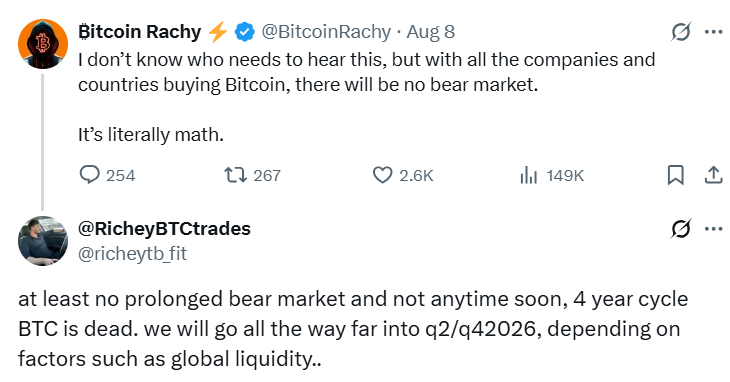The height and width of the screenshot is (382, 730).
Task: Visit the @richeytb_fit handle
Action: pos(133,254)
